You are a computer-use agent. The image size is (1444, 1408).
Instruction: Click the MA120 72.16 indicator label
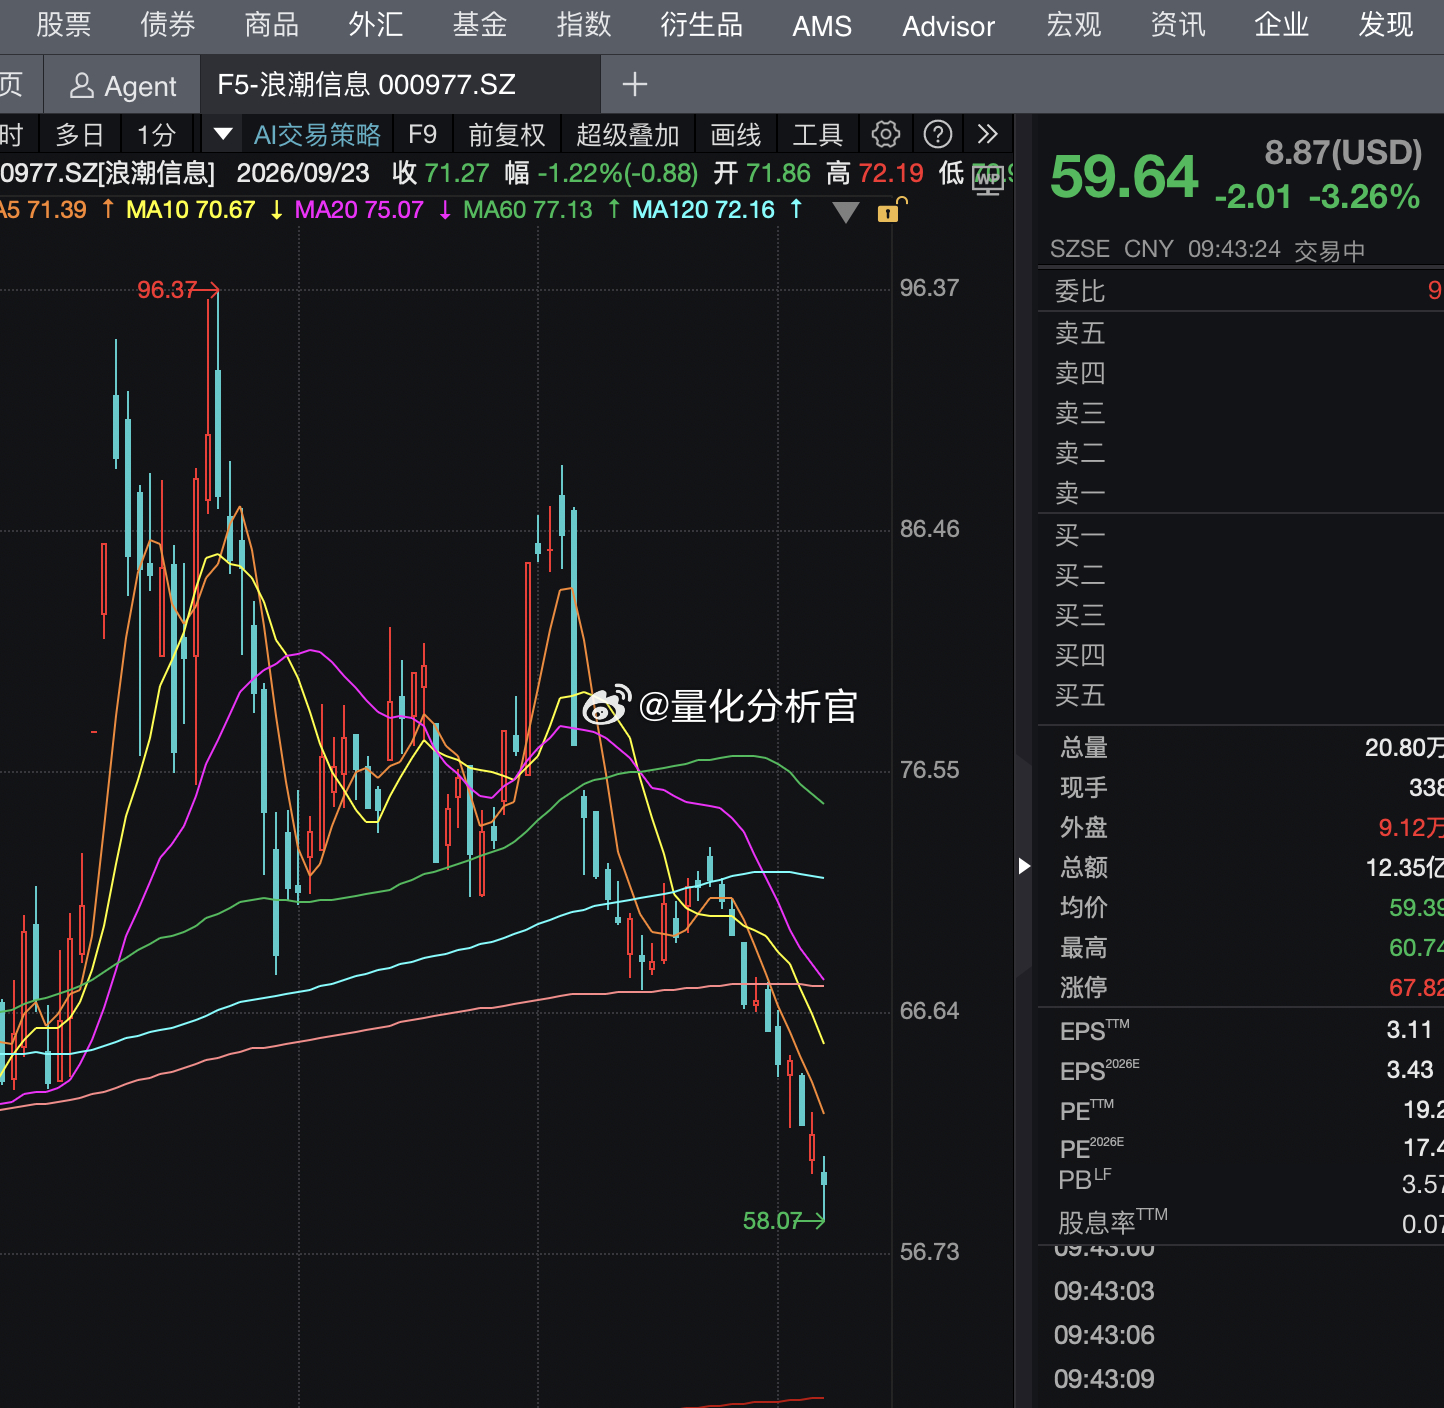pos(704,210)
